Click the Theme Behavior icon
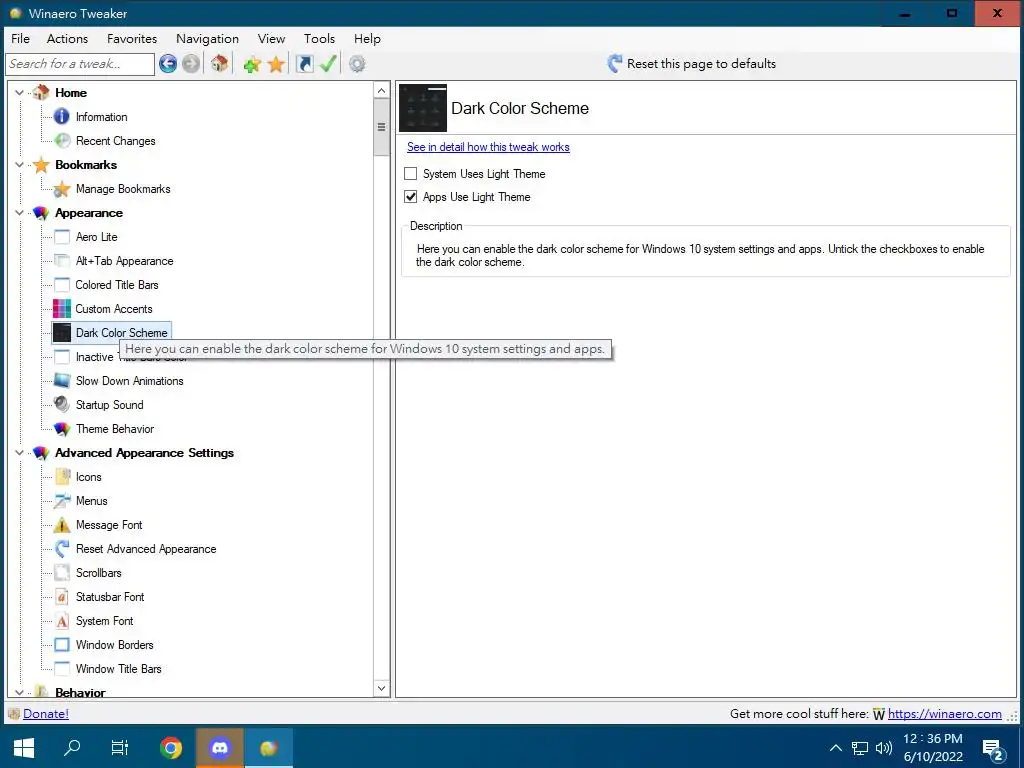1024x768 pixels. (62, 428)
